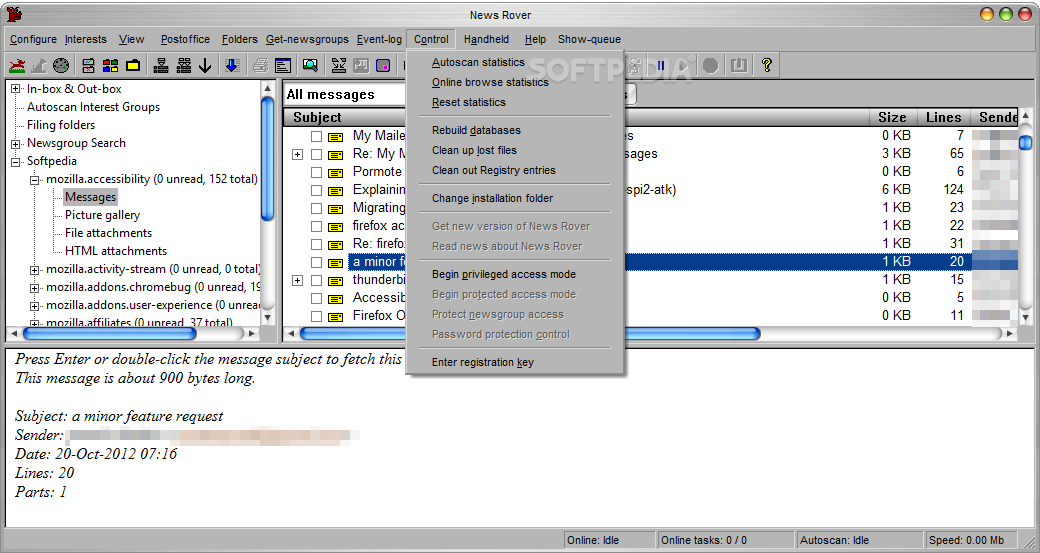Click the blue pause toolbar icon

[x=661, y=65]
